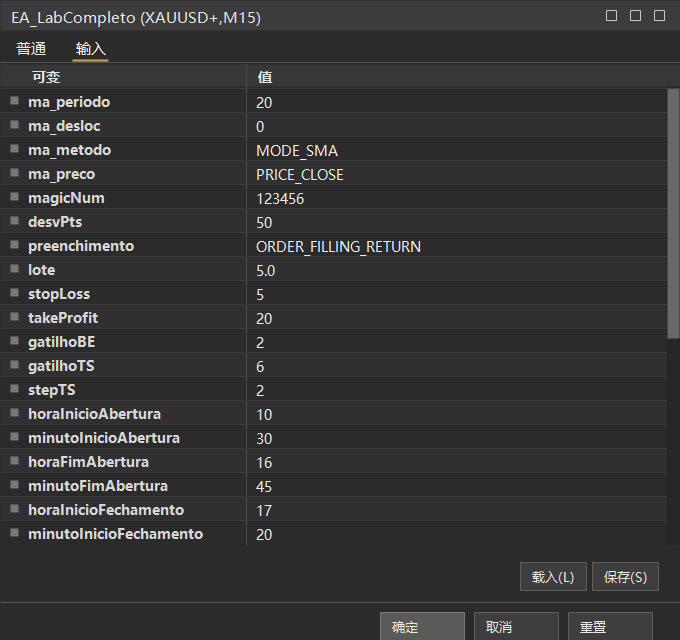Confirm with the 确定 button
Screen dimensions: 680x640
[422, 626]
